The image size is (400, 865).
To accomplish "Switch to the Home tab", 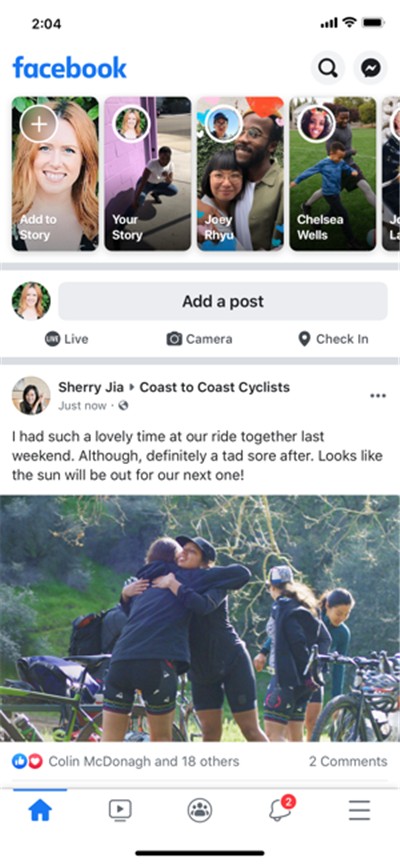I will click(x=40, y=810).
